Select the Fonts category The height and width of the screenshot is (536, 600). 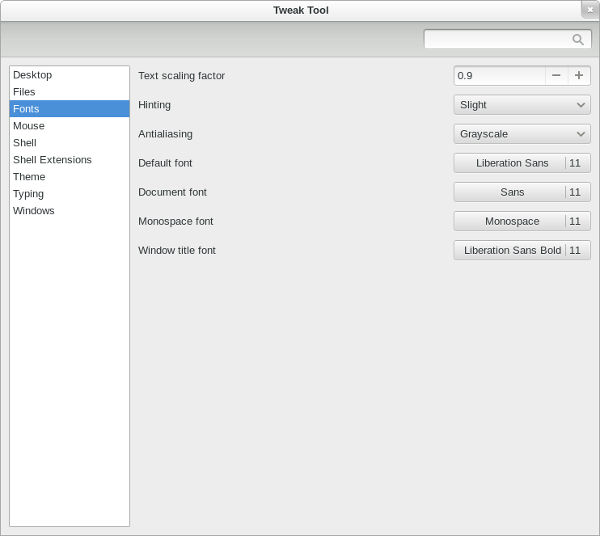point(70,109)
